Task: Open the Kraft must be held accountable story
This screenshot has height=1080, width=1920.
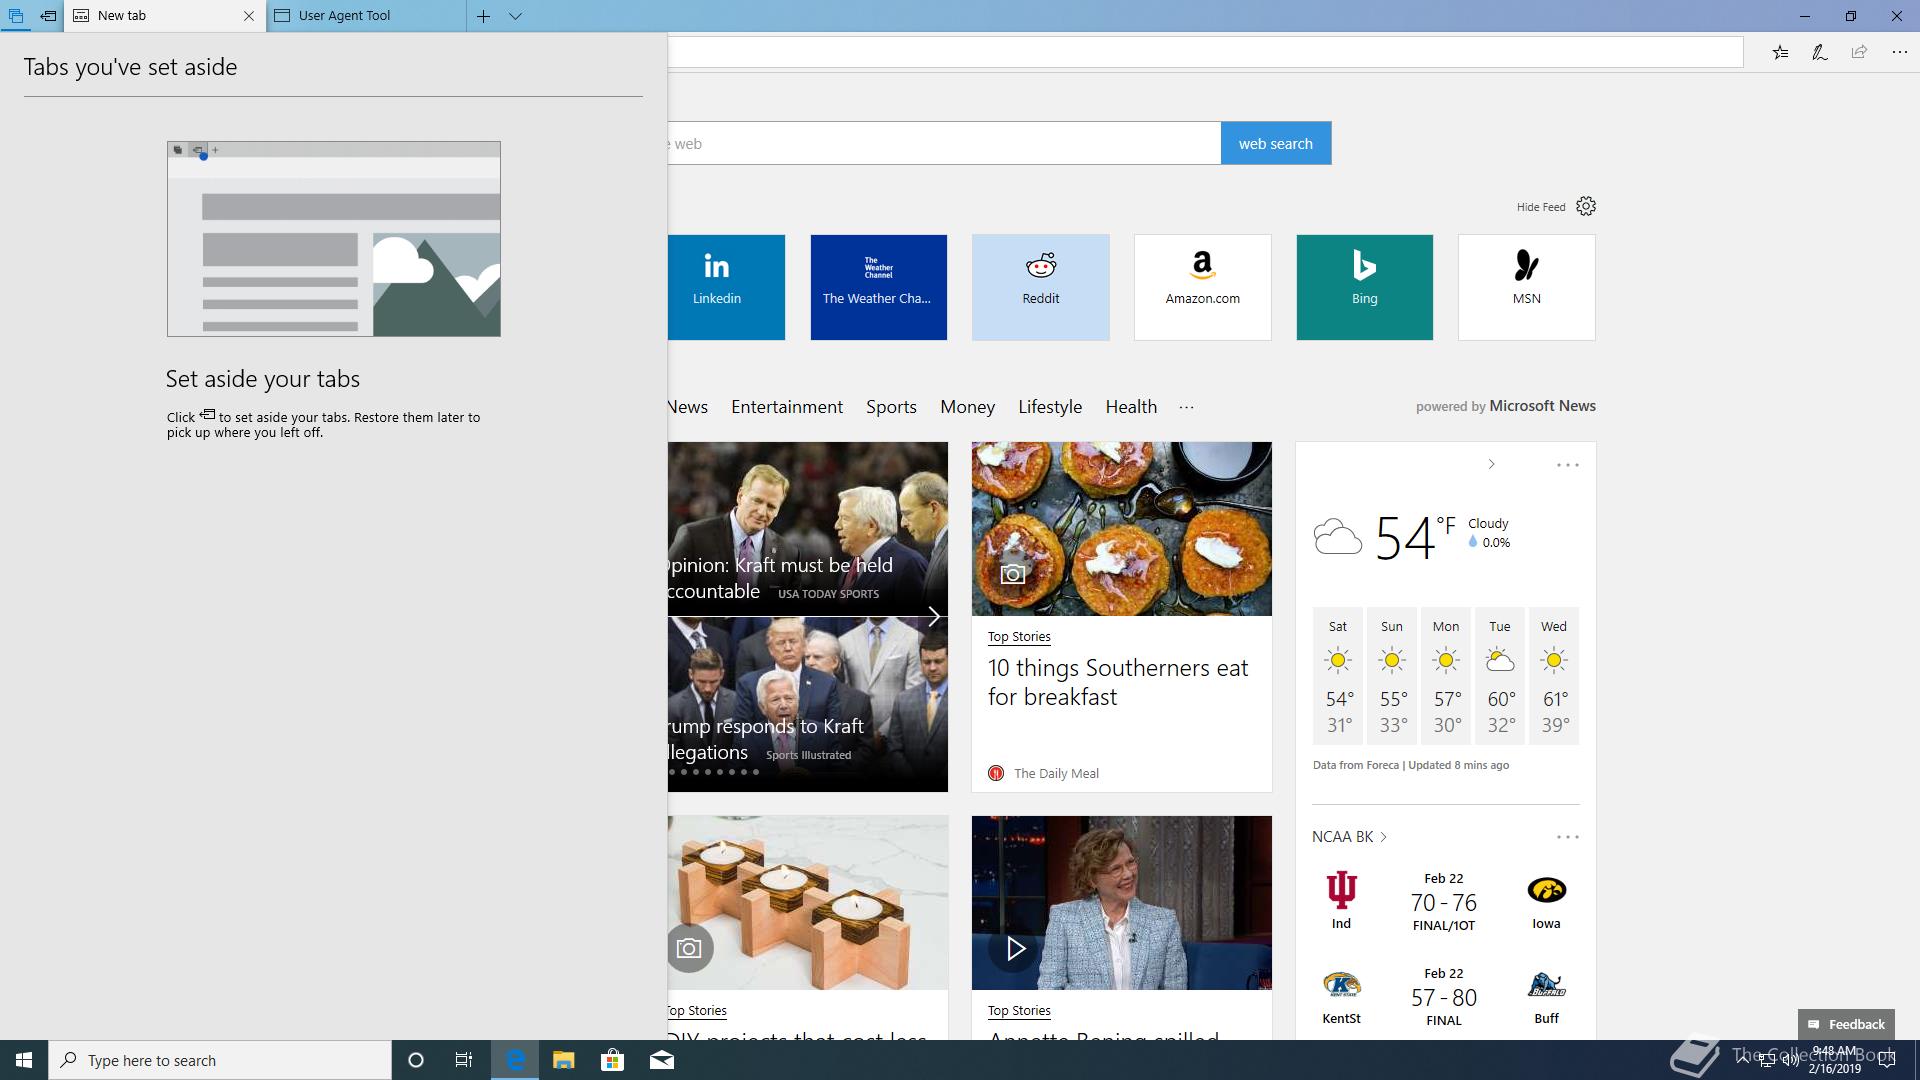Action: tap(780, 578)
